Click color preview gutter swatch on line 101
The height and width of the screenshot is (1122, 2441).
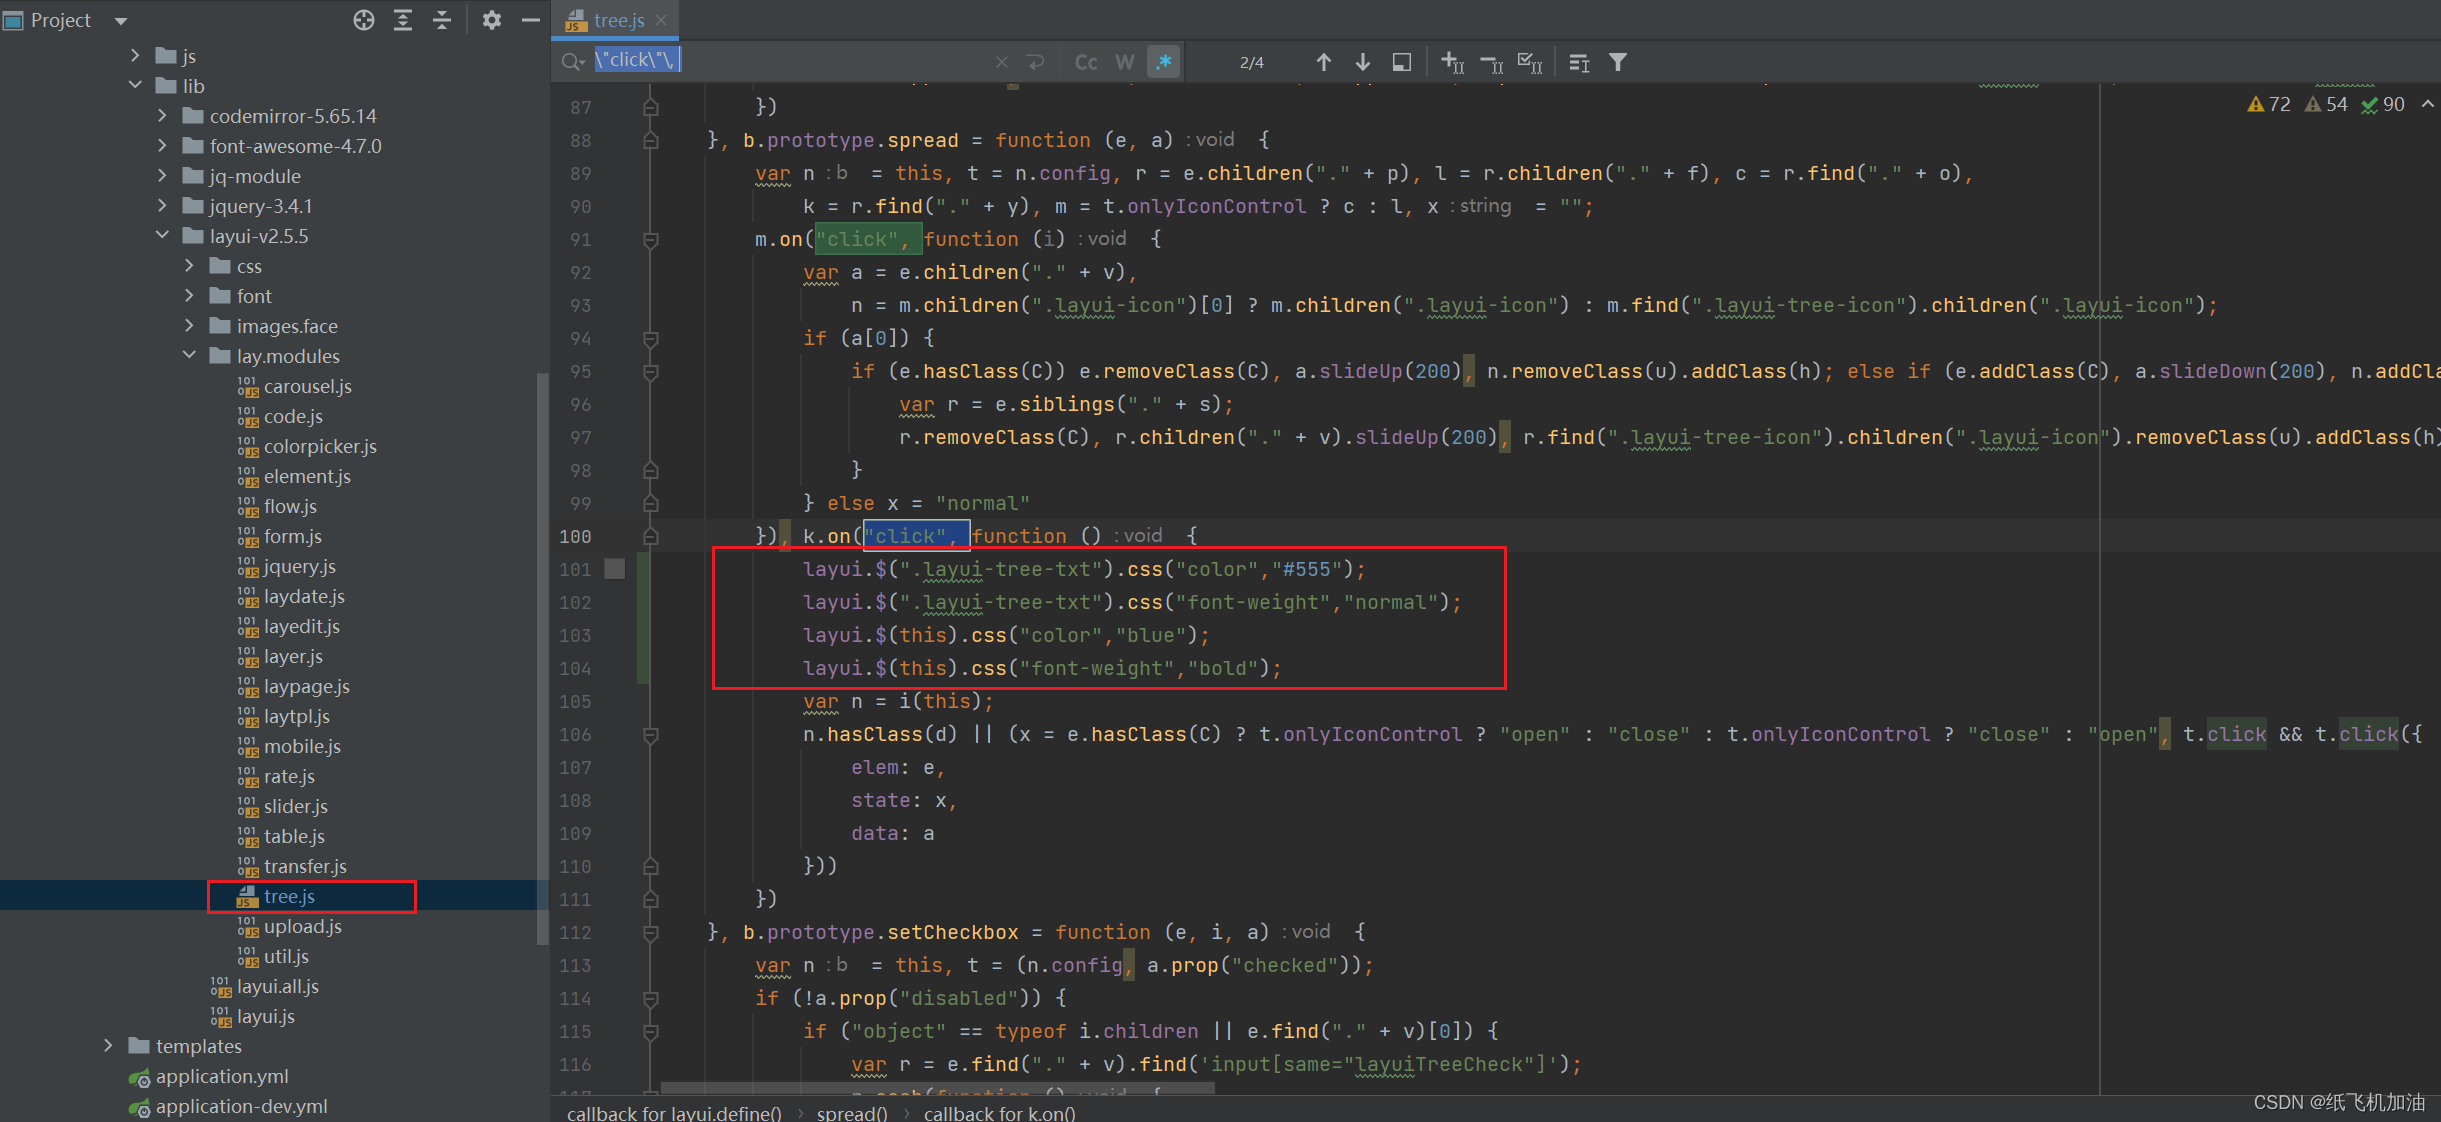(614, 569)
